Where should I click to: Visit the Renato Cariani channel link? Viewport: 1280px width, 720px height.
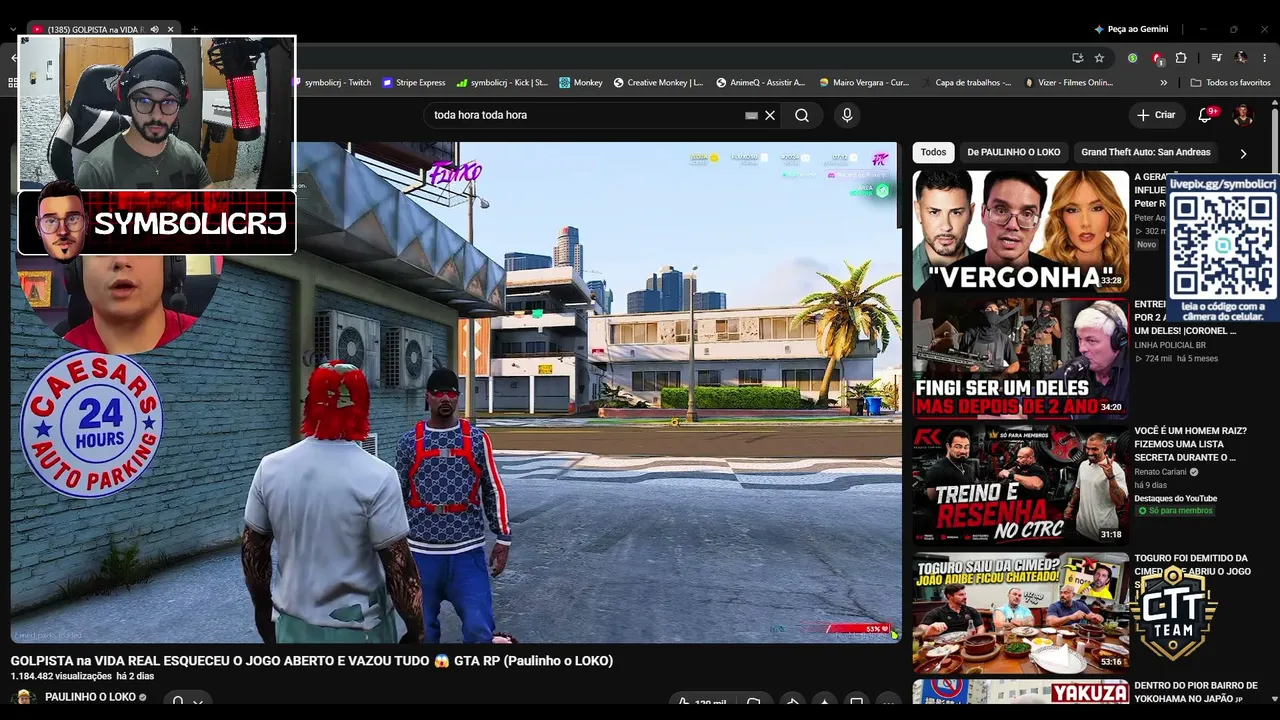click(x=1160, y=472)
